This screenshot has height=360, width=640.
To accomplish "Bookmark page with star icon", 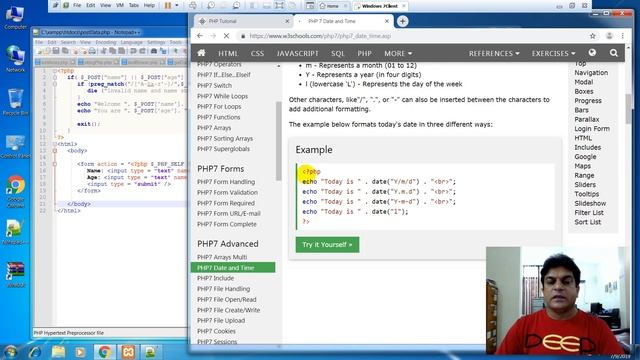I will click(592, 36).
